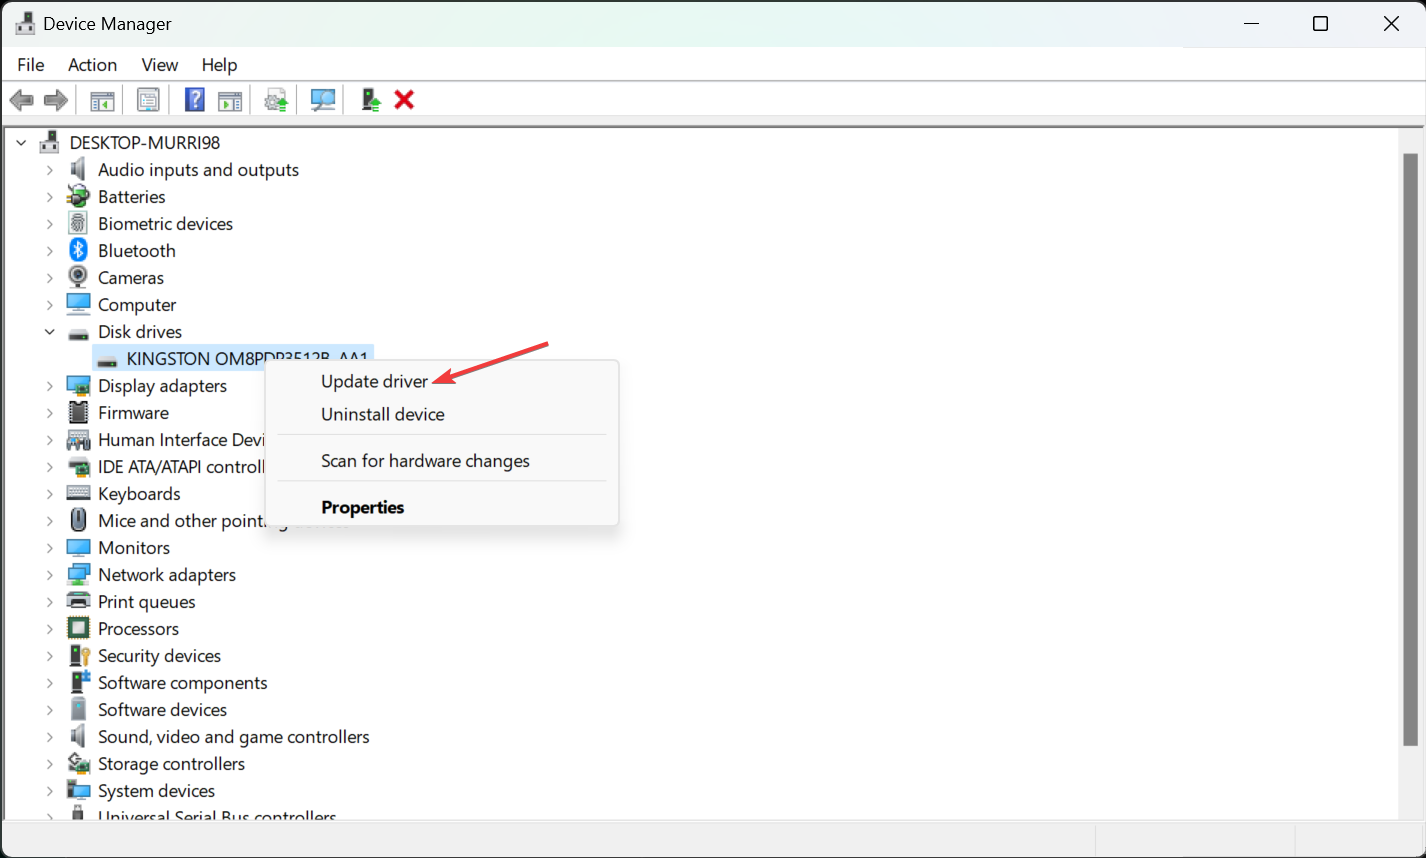Click the Storage controllers icon
Screen dimensions: 1426x858
click(78, 763)
